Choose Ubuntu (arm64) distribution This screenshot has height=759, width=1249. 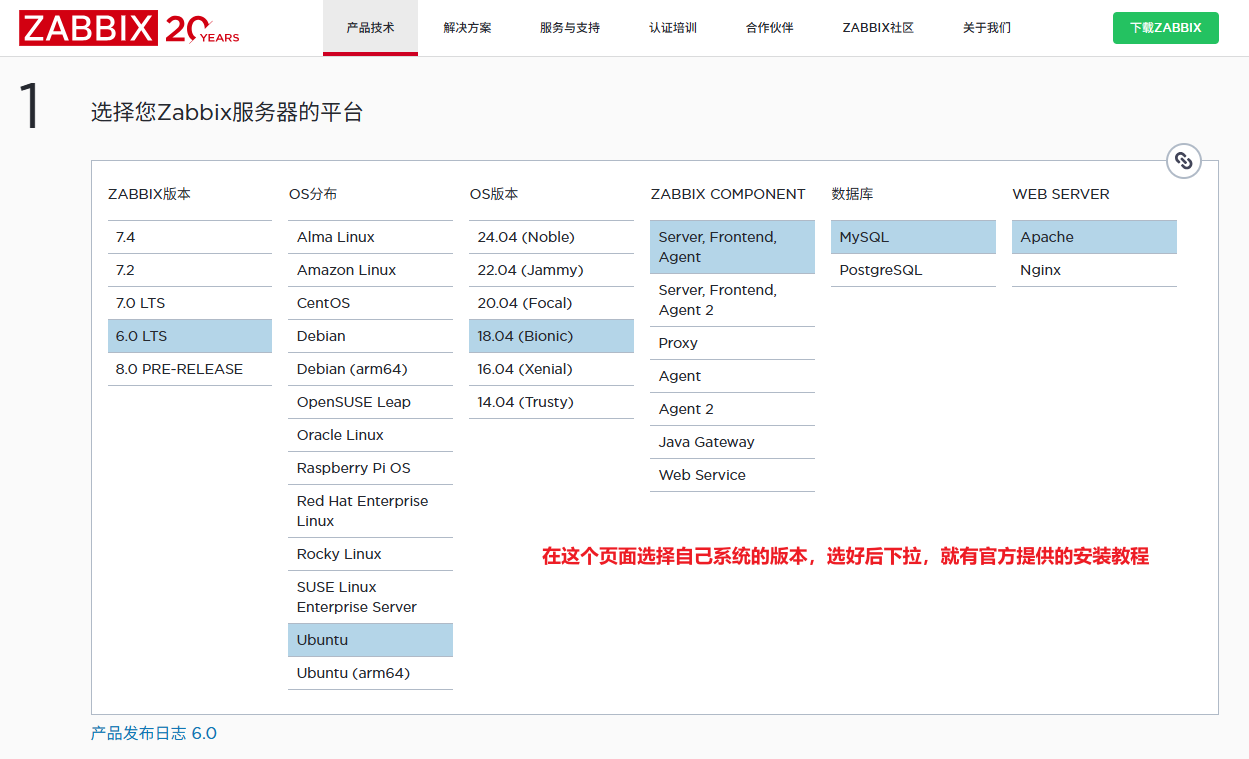(370, 673)
